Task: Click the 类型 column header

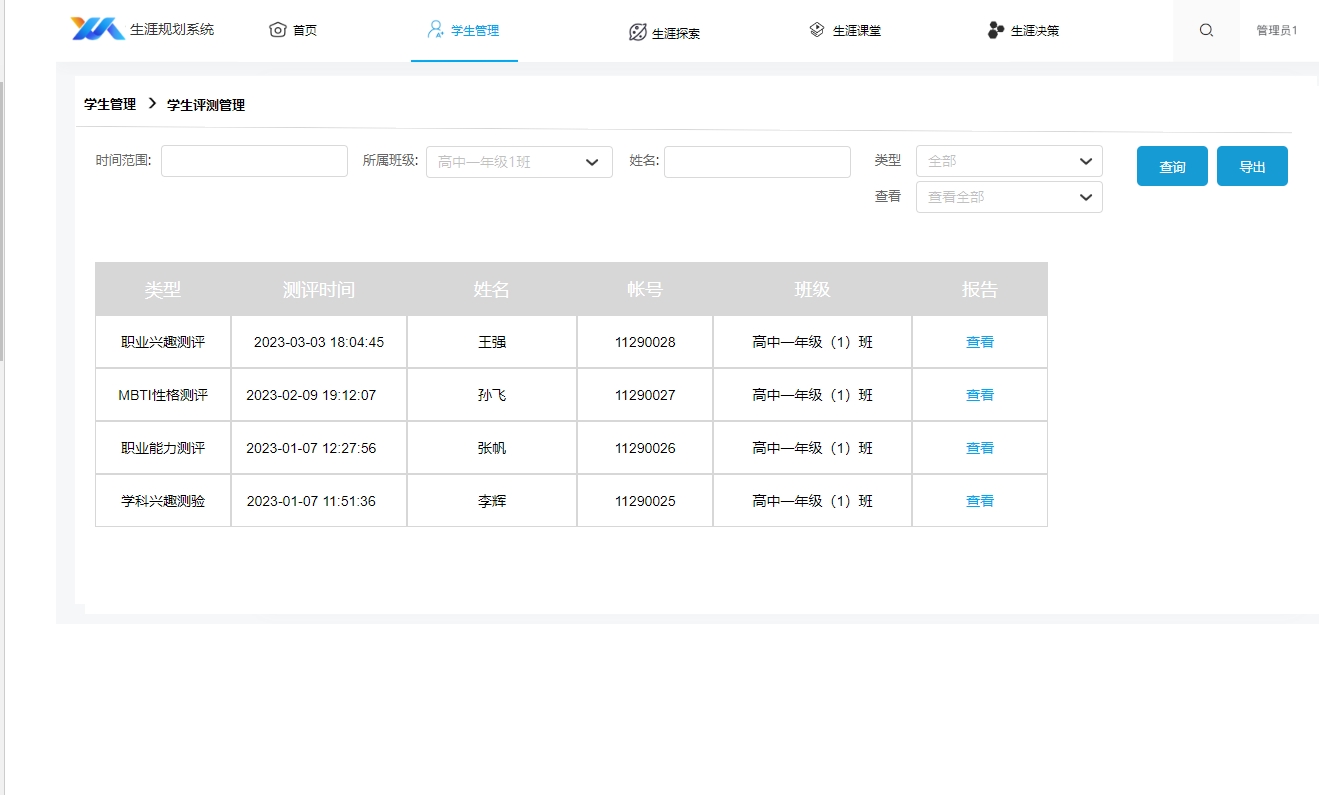Action: point(163,289)
